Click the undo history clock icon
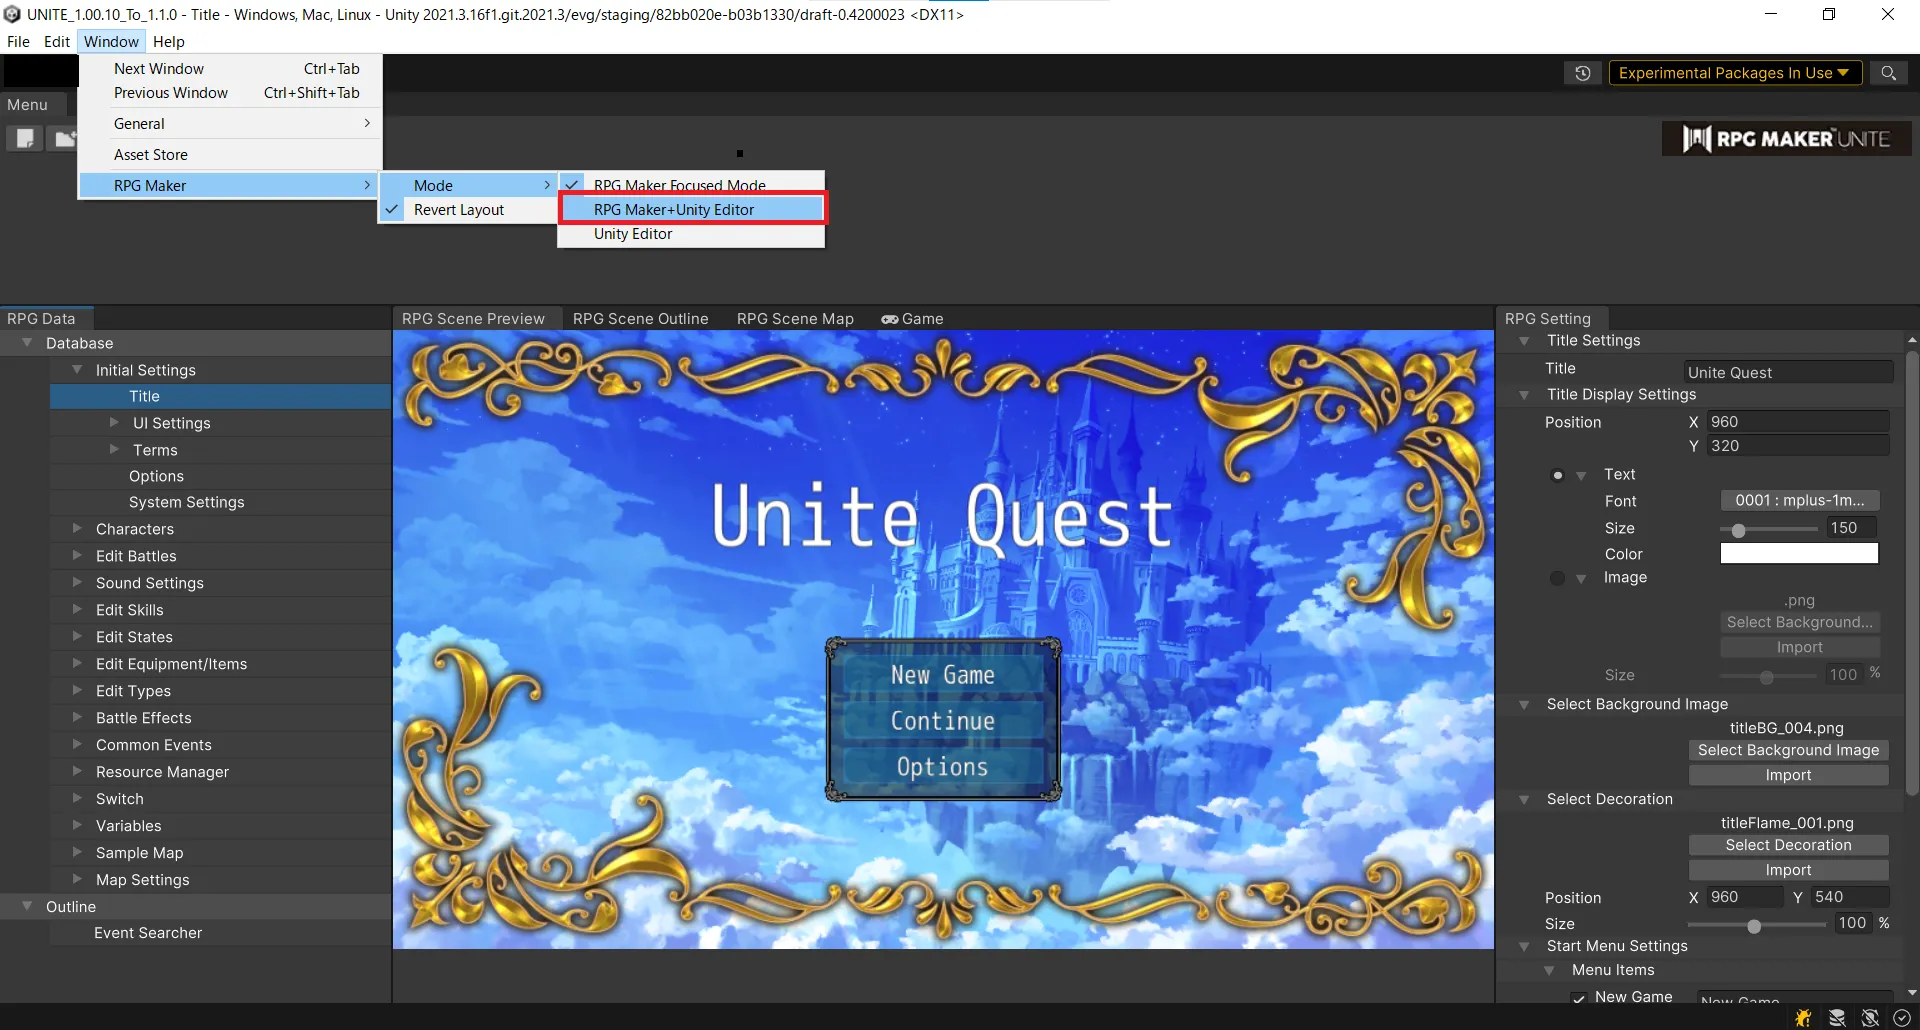 pyautogui.click(x=1582, y=73)
